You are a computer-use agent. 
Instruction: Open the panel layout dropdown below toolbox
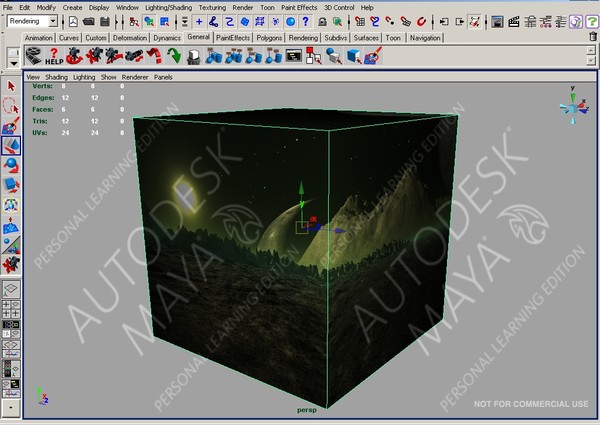[11, 408]
